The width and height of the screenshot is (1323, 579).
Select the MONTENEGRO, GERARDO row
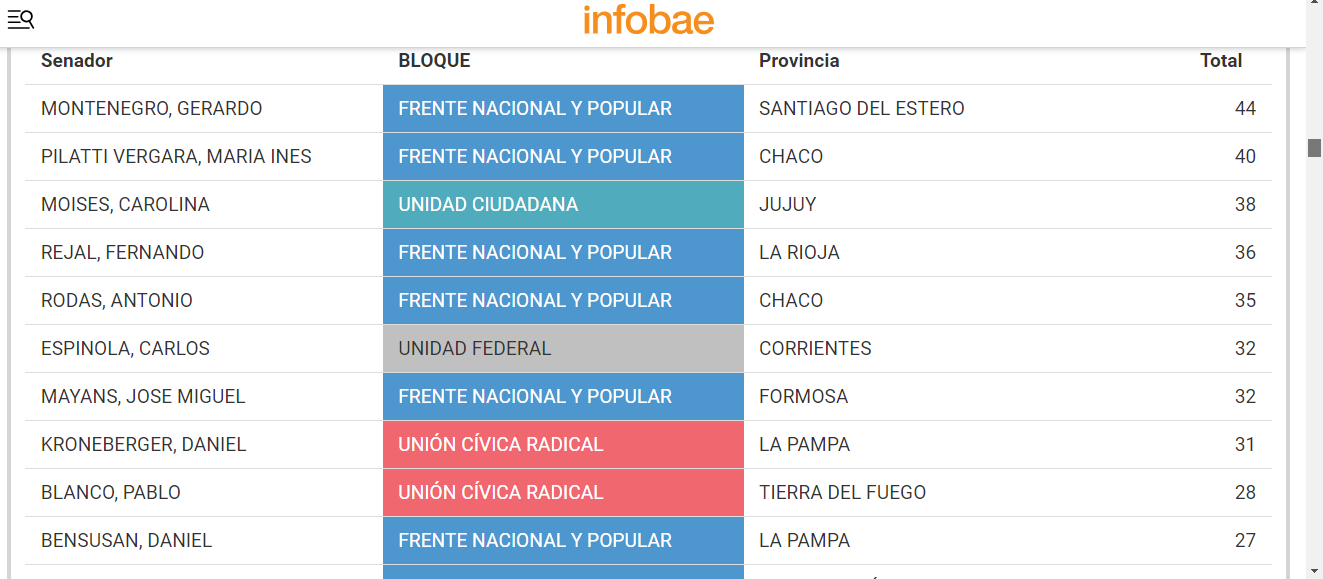(x=648, y=109)
